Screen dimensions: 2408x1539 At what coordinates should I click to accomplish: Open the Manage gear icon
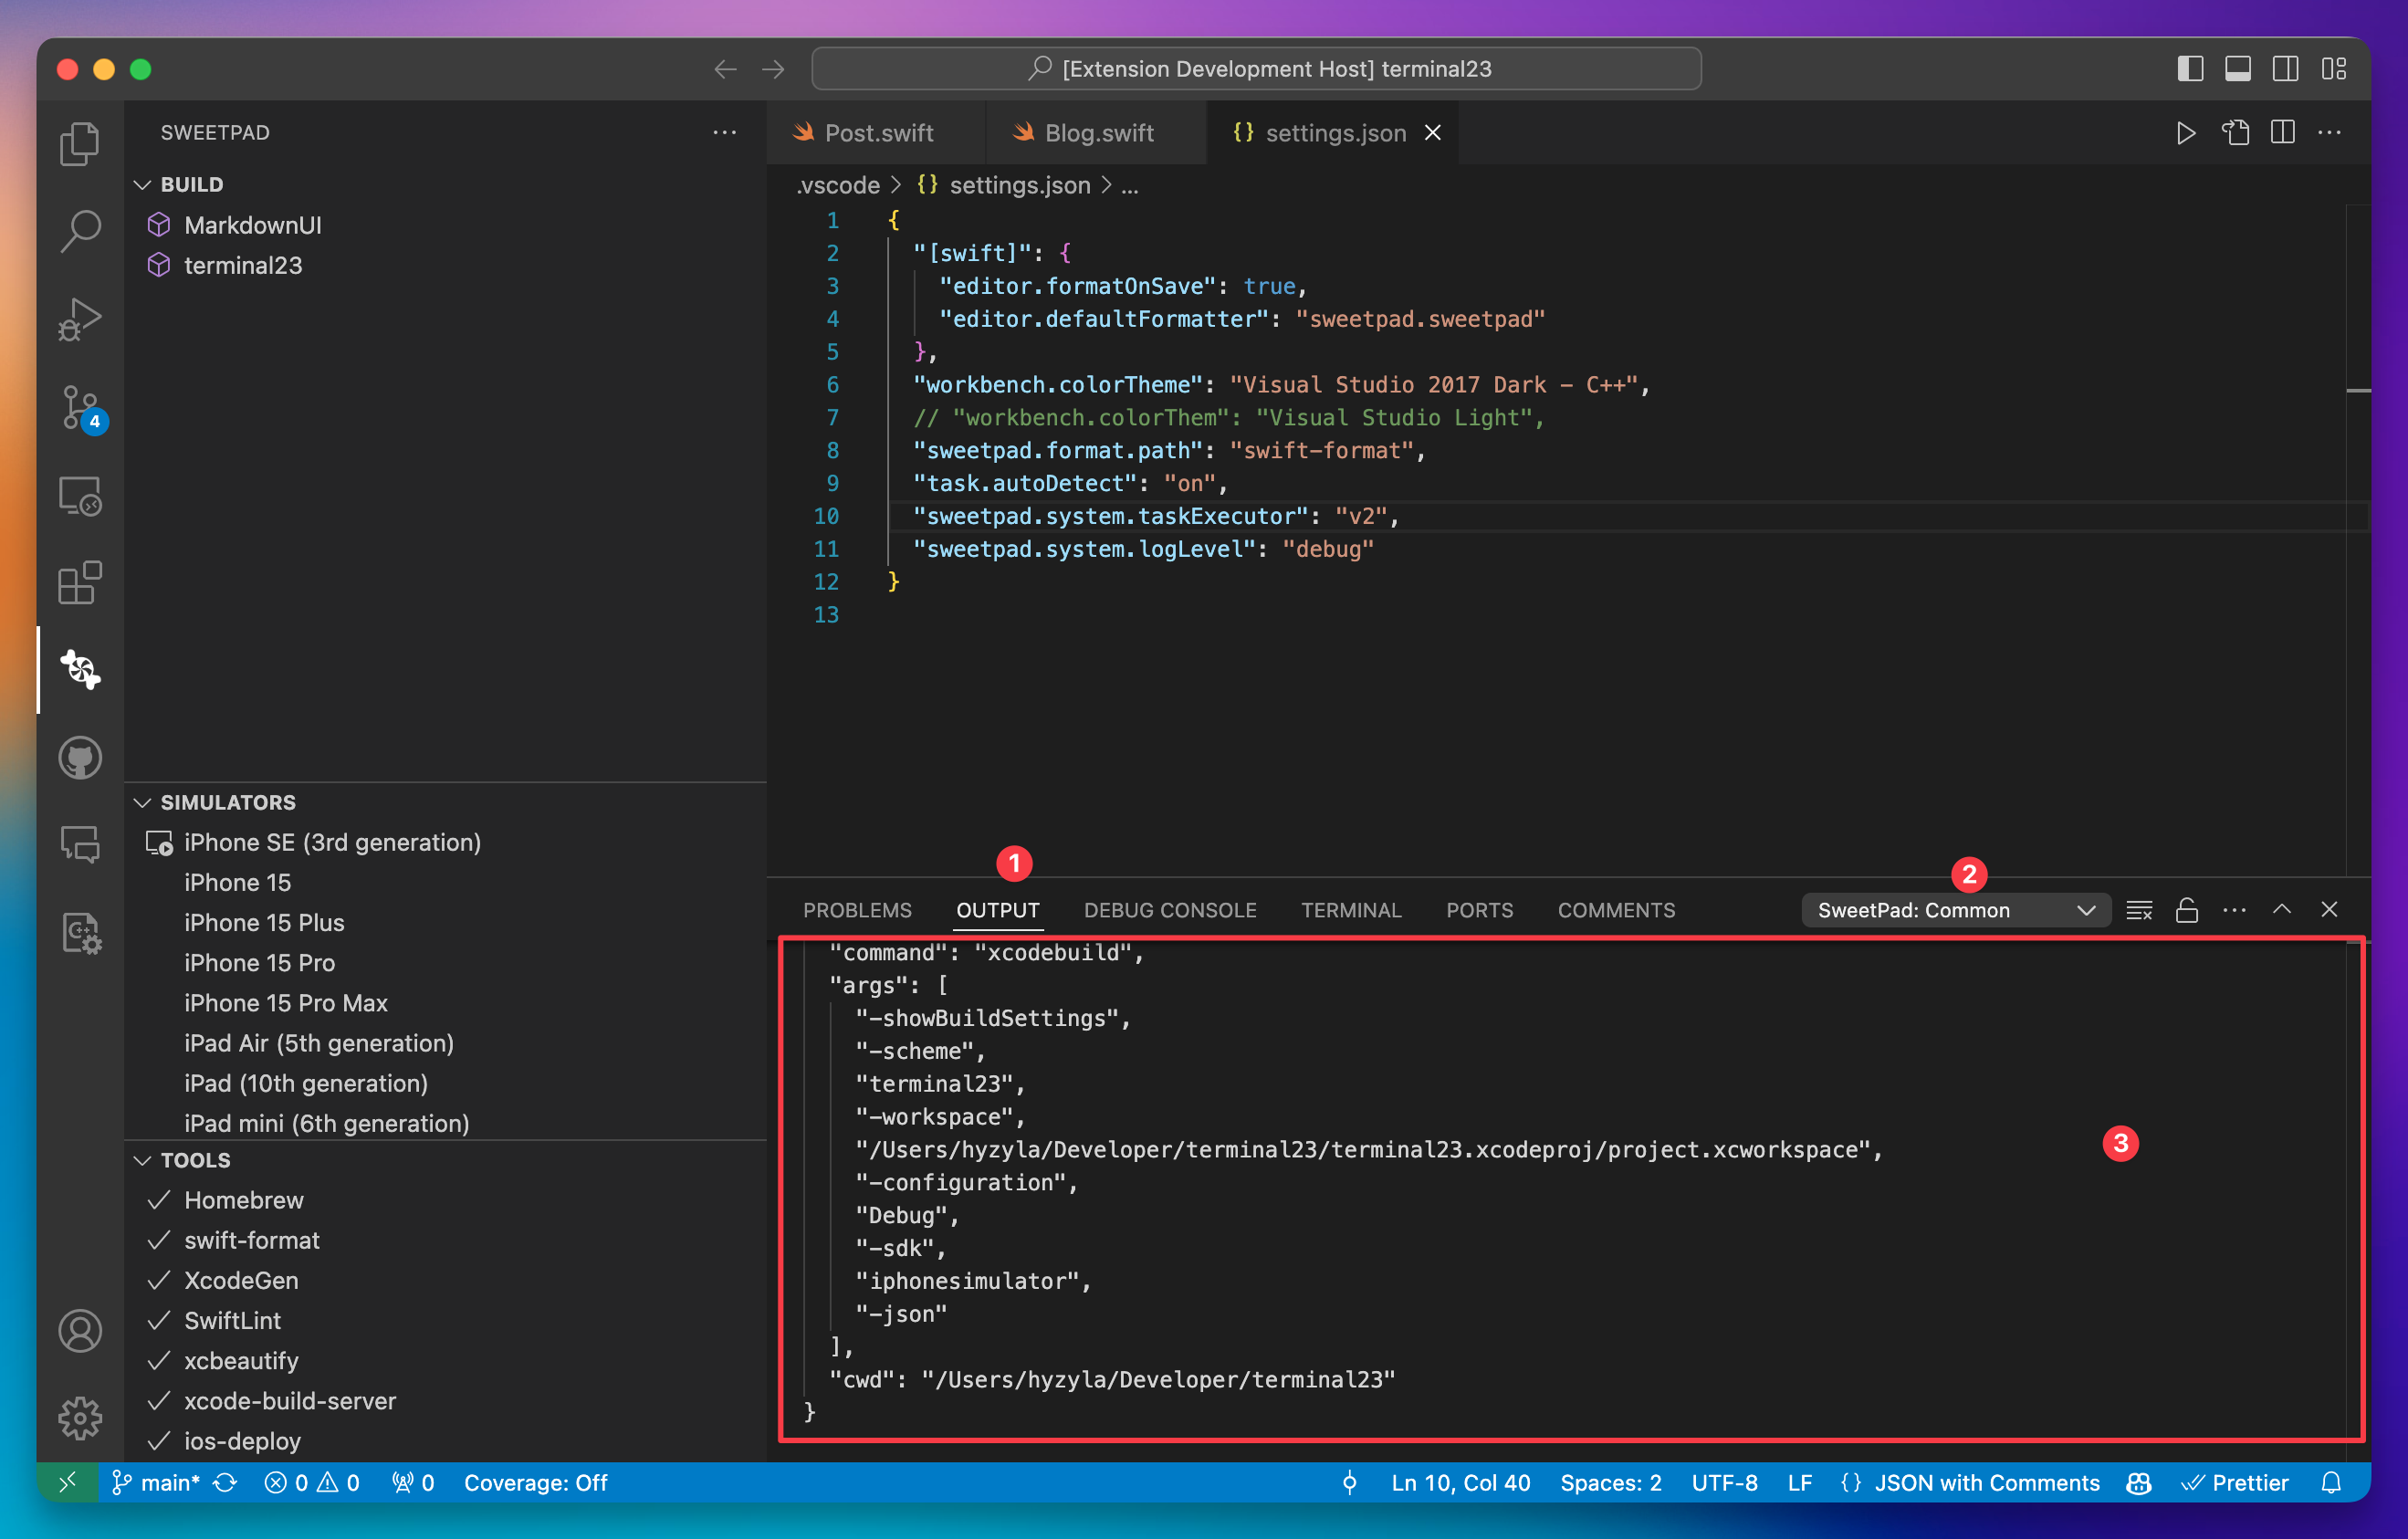pos(80,1418)
